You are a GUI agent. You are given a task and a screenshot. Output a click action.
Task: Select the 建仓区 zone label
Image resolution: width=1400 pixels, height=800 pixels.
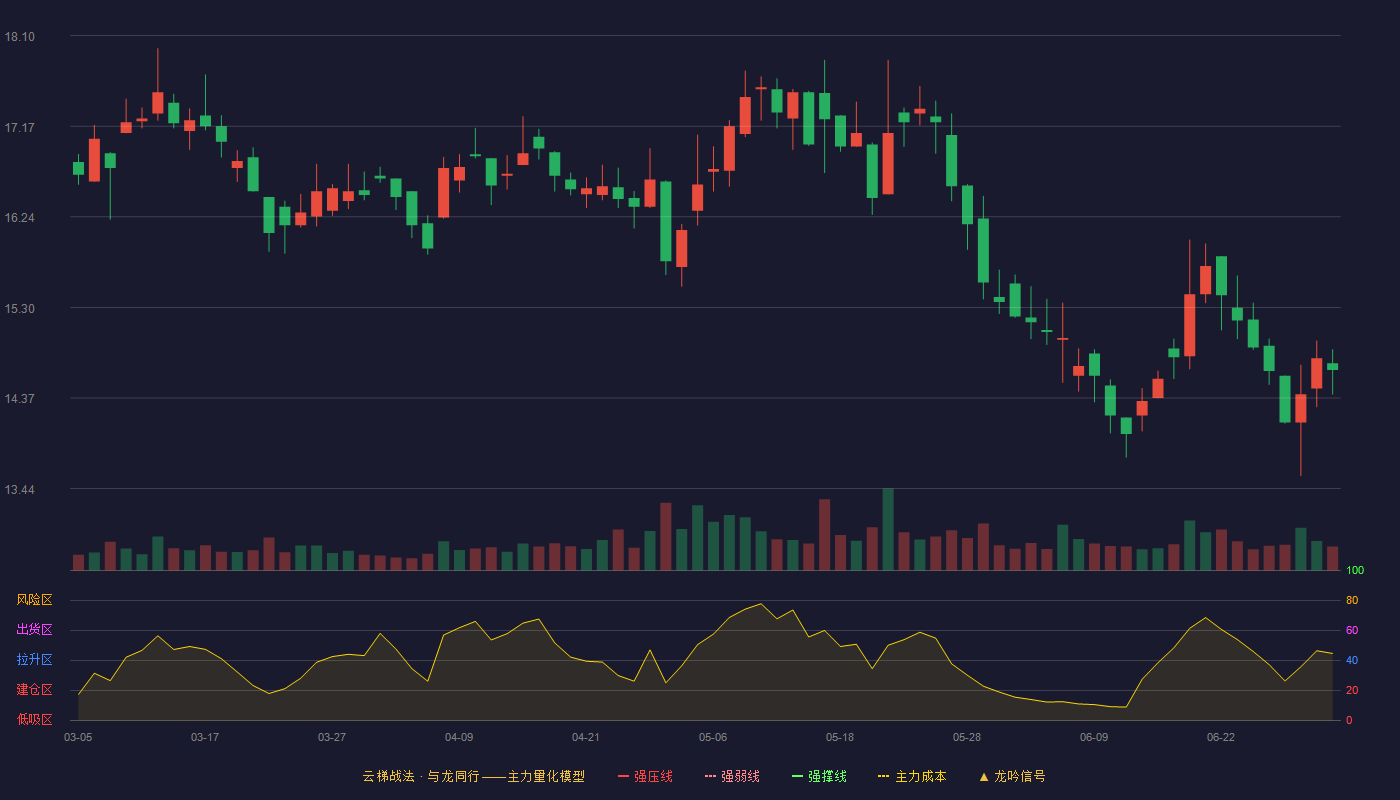click(34, 690)
